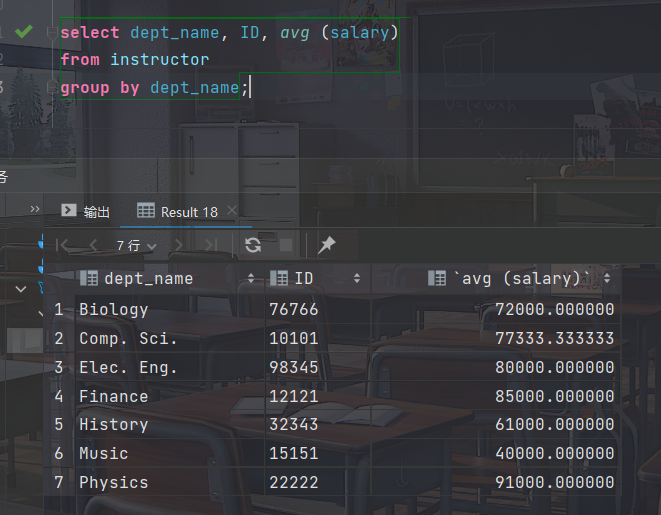Select row number 1 header
Screen dimensions: 661x515
point(59,309)
